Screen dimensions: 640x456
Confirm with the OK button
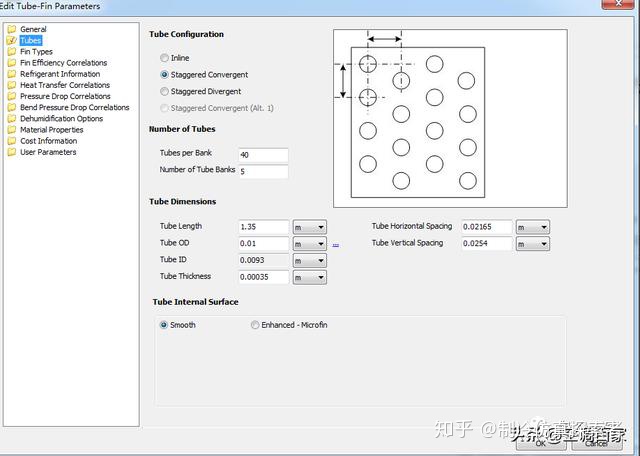click(x=541, y=443)
